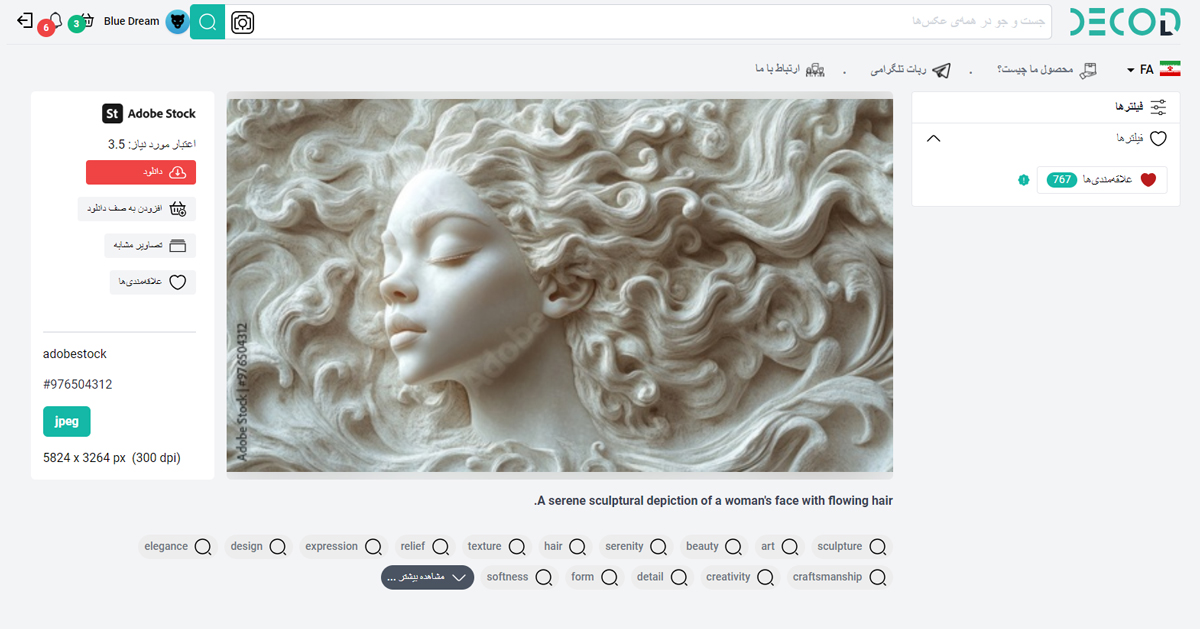Click the green info badge near favorites
This screenshot has height=629, width=1200.
pyautogui.click(x=1023, y=180)
